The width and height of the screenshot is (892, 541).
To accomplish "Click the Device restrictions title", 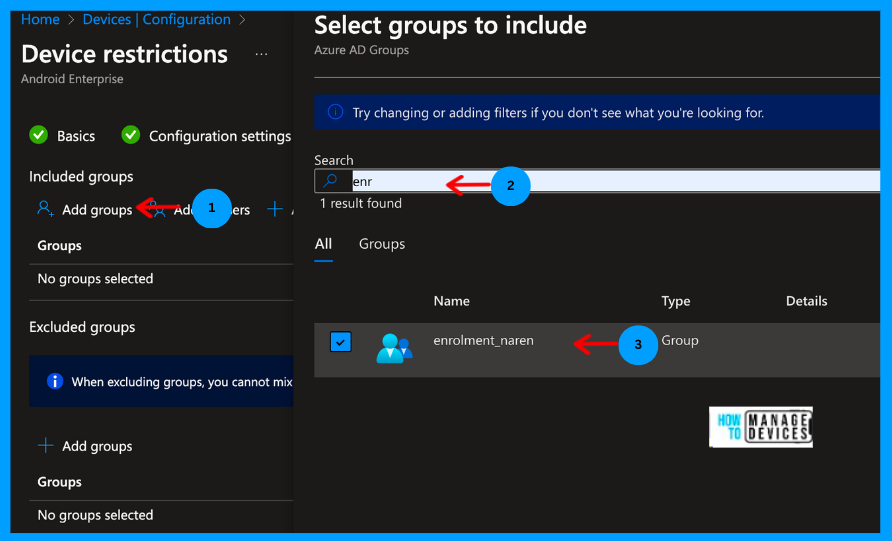I will click(124, 54).
